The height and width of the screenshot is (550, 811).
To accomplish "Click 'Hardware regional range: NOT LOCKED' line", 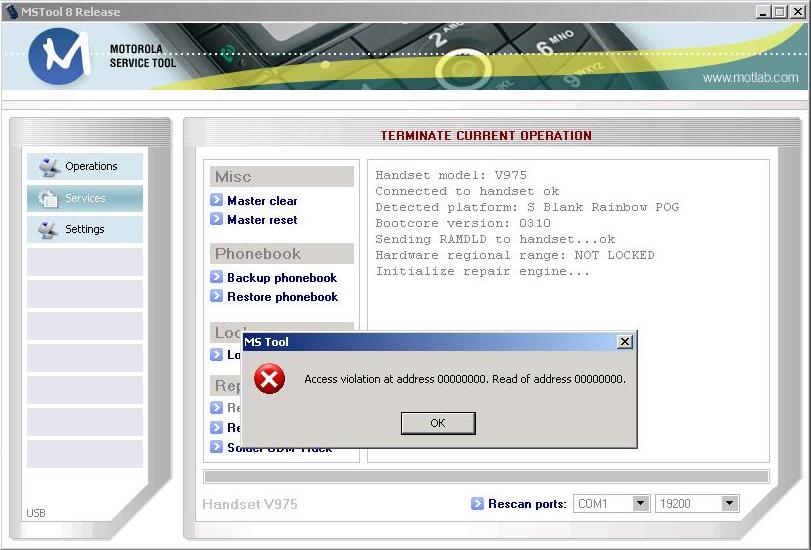I will (515, 255).
